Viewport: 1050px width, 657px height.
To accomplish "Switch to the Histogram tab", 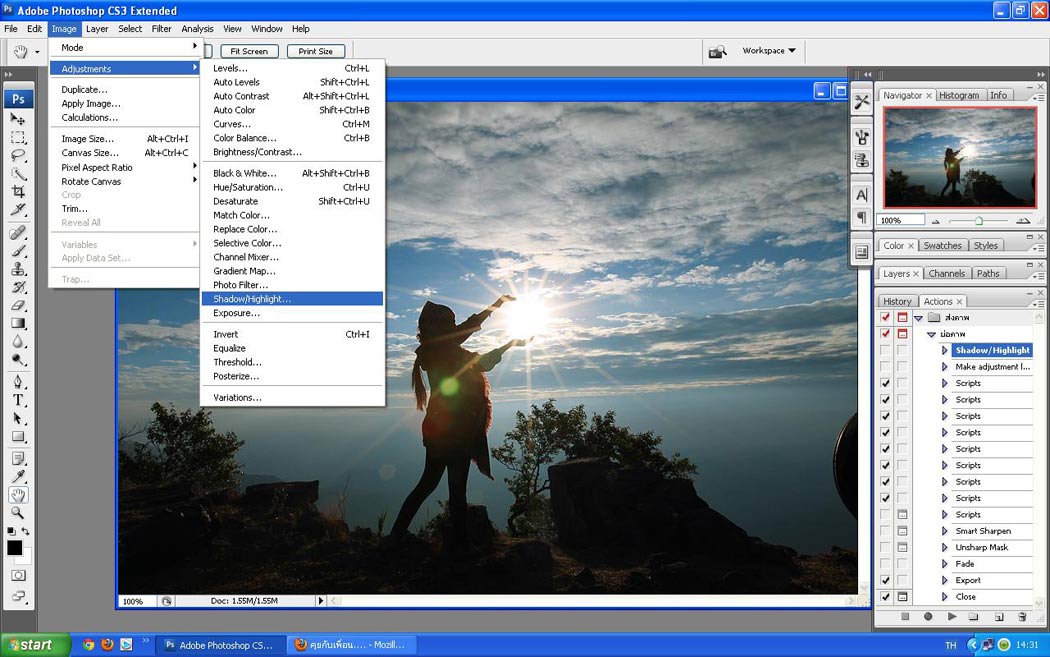I will 958,95.
